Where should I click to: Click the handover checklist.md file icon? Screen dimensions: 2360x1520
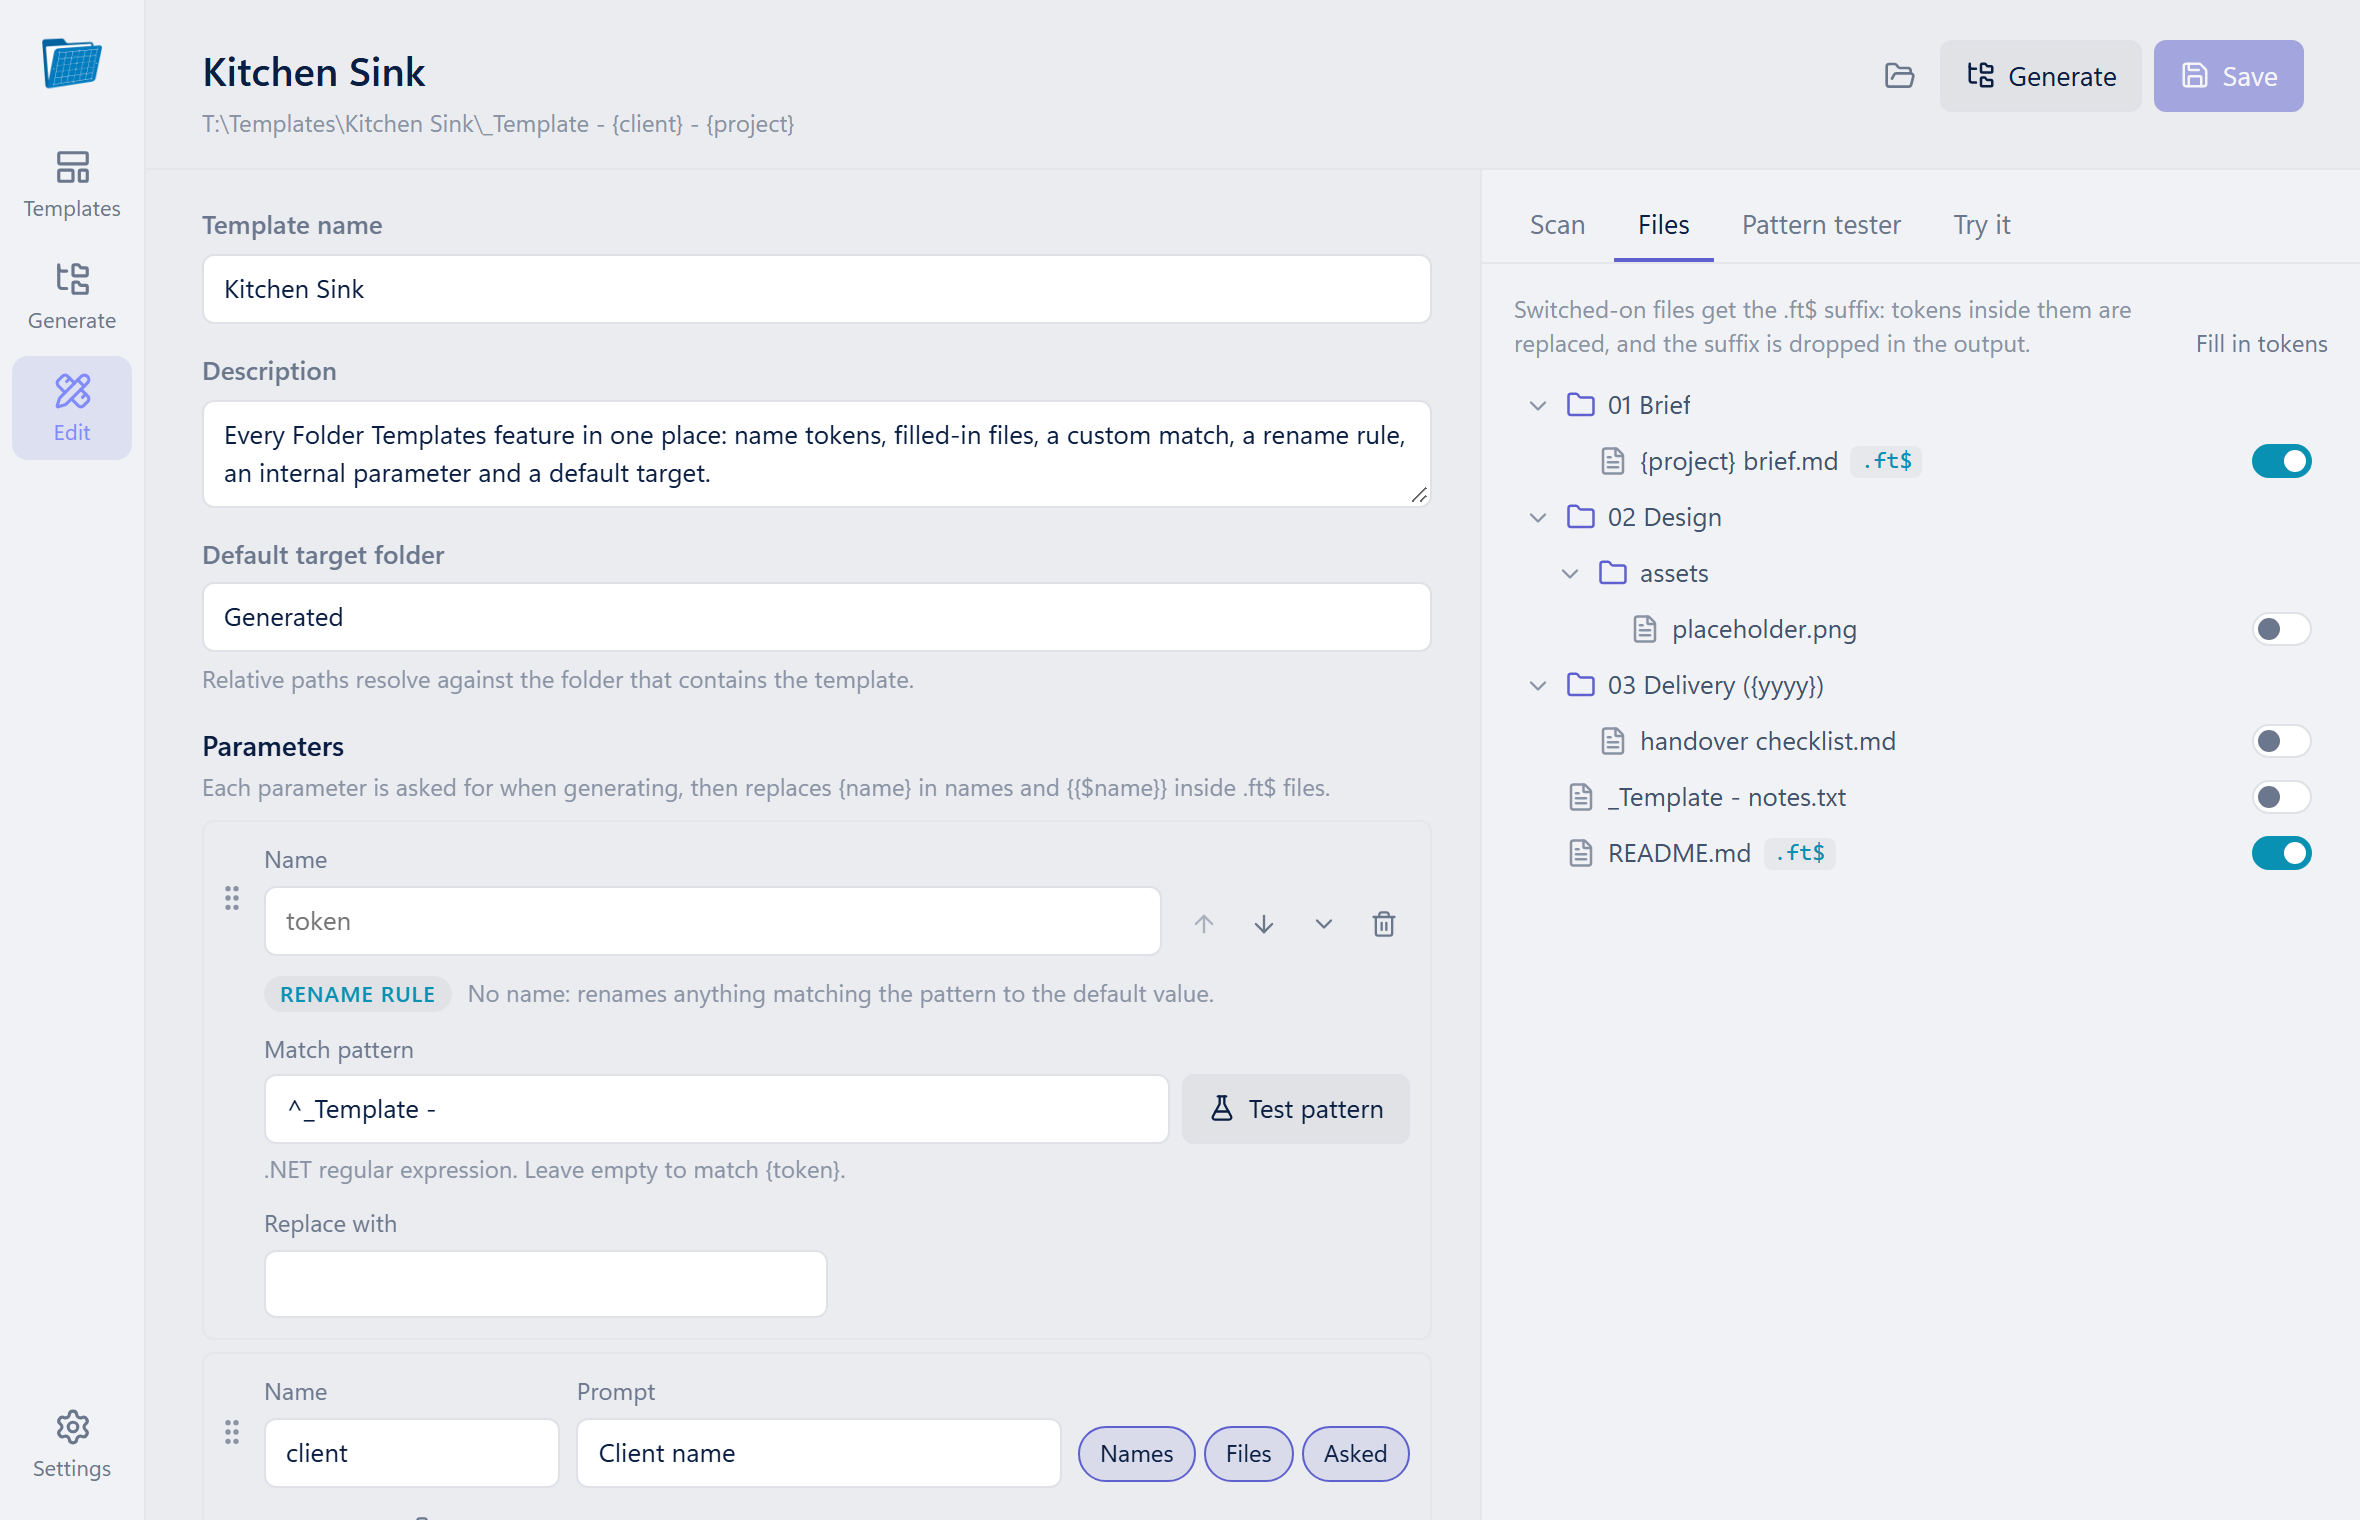1613,741
